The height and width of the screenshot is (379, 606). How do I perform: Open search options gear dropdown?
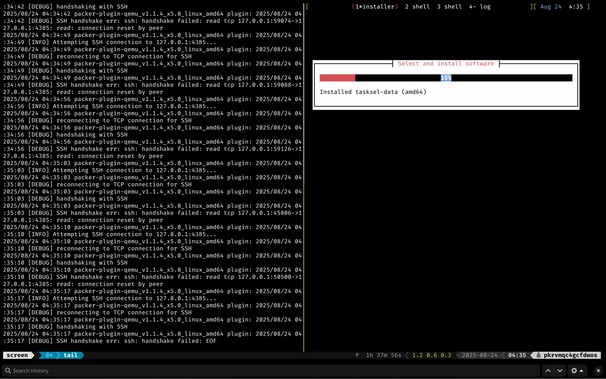(x=577, y=371)
